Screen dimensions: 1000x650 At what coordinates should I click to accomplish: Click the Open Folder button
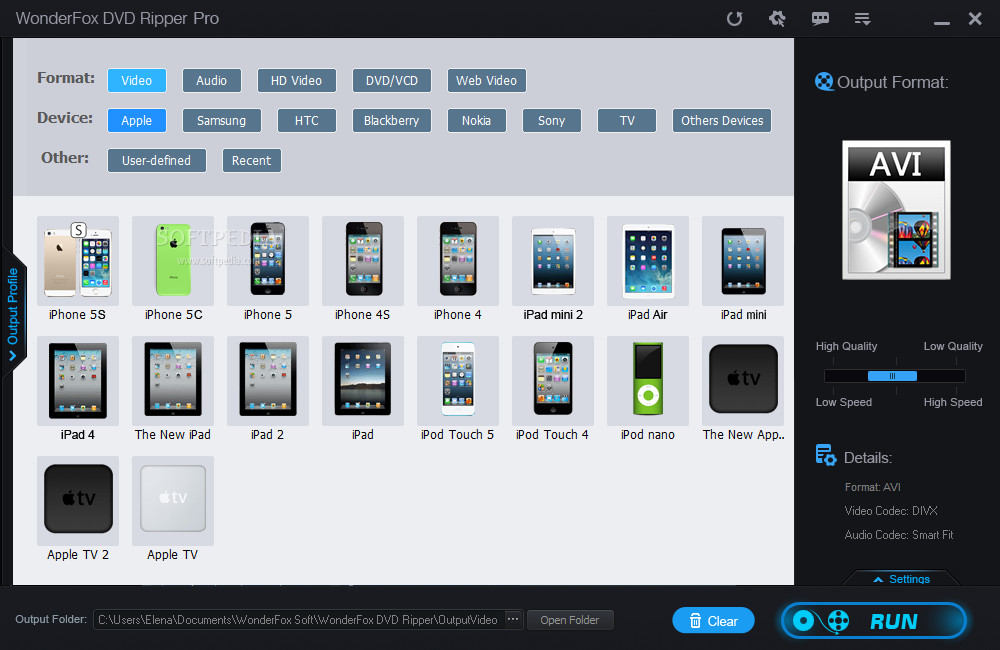pyautogui.click(x=570, y=620)
